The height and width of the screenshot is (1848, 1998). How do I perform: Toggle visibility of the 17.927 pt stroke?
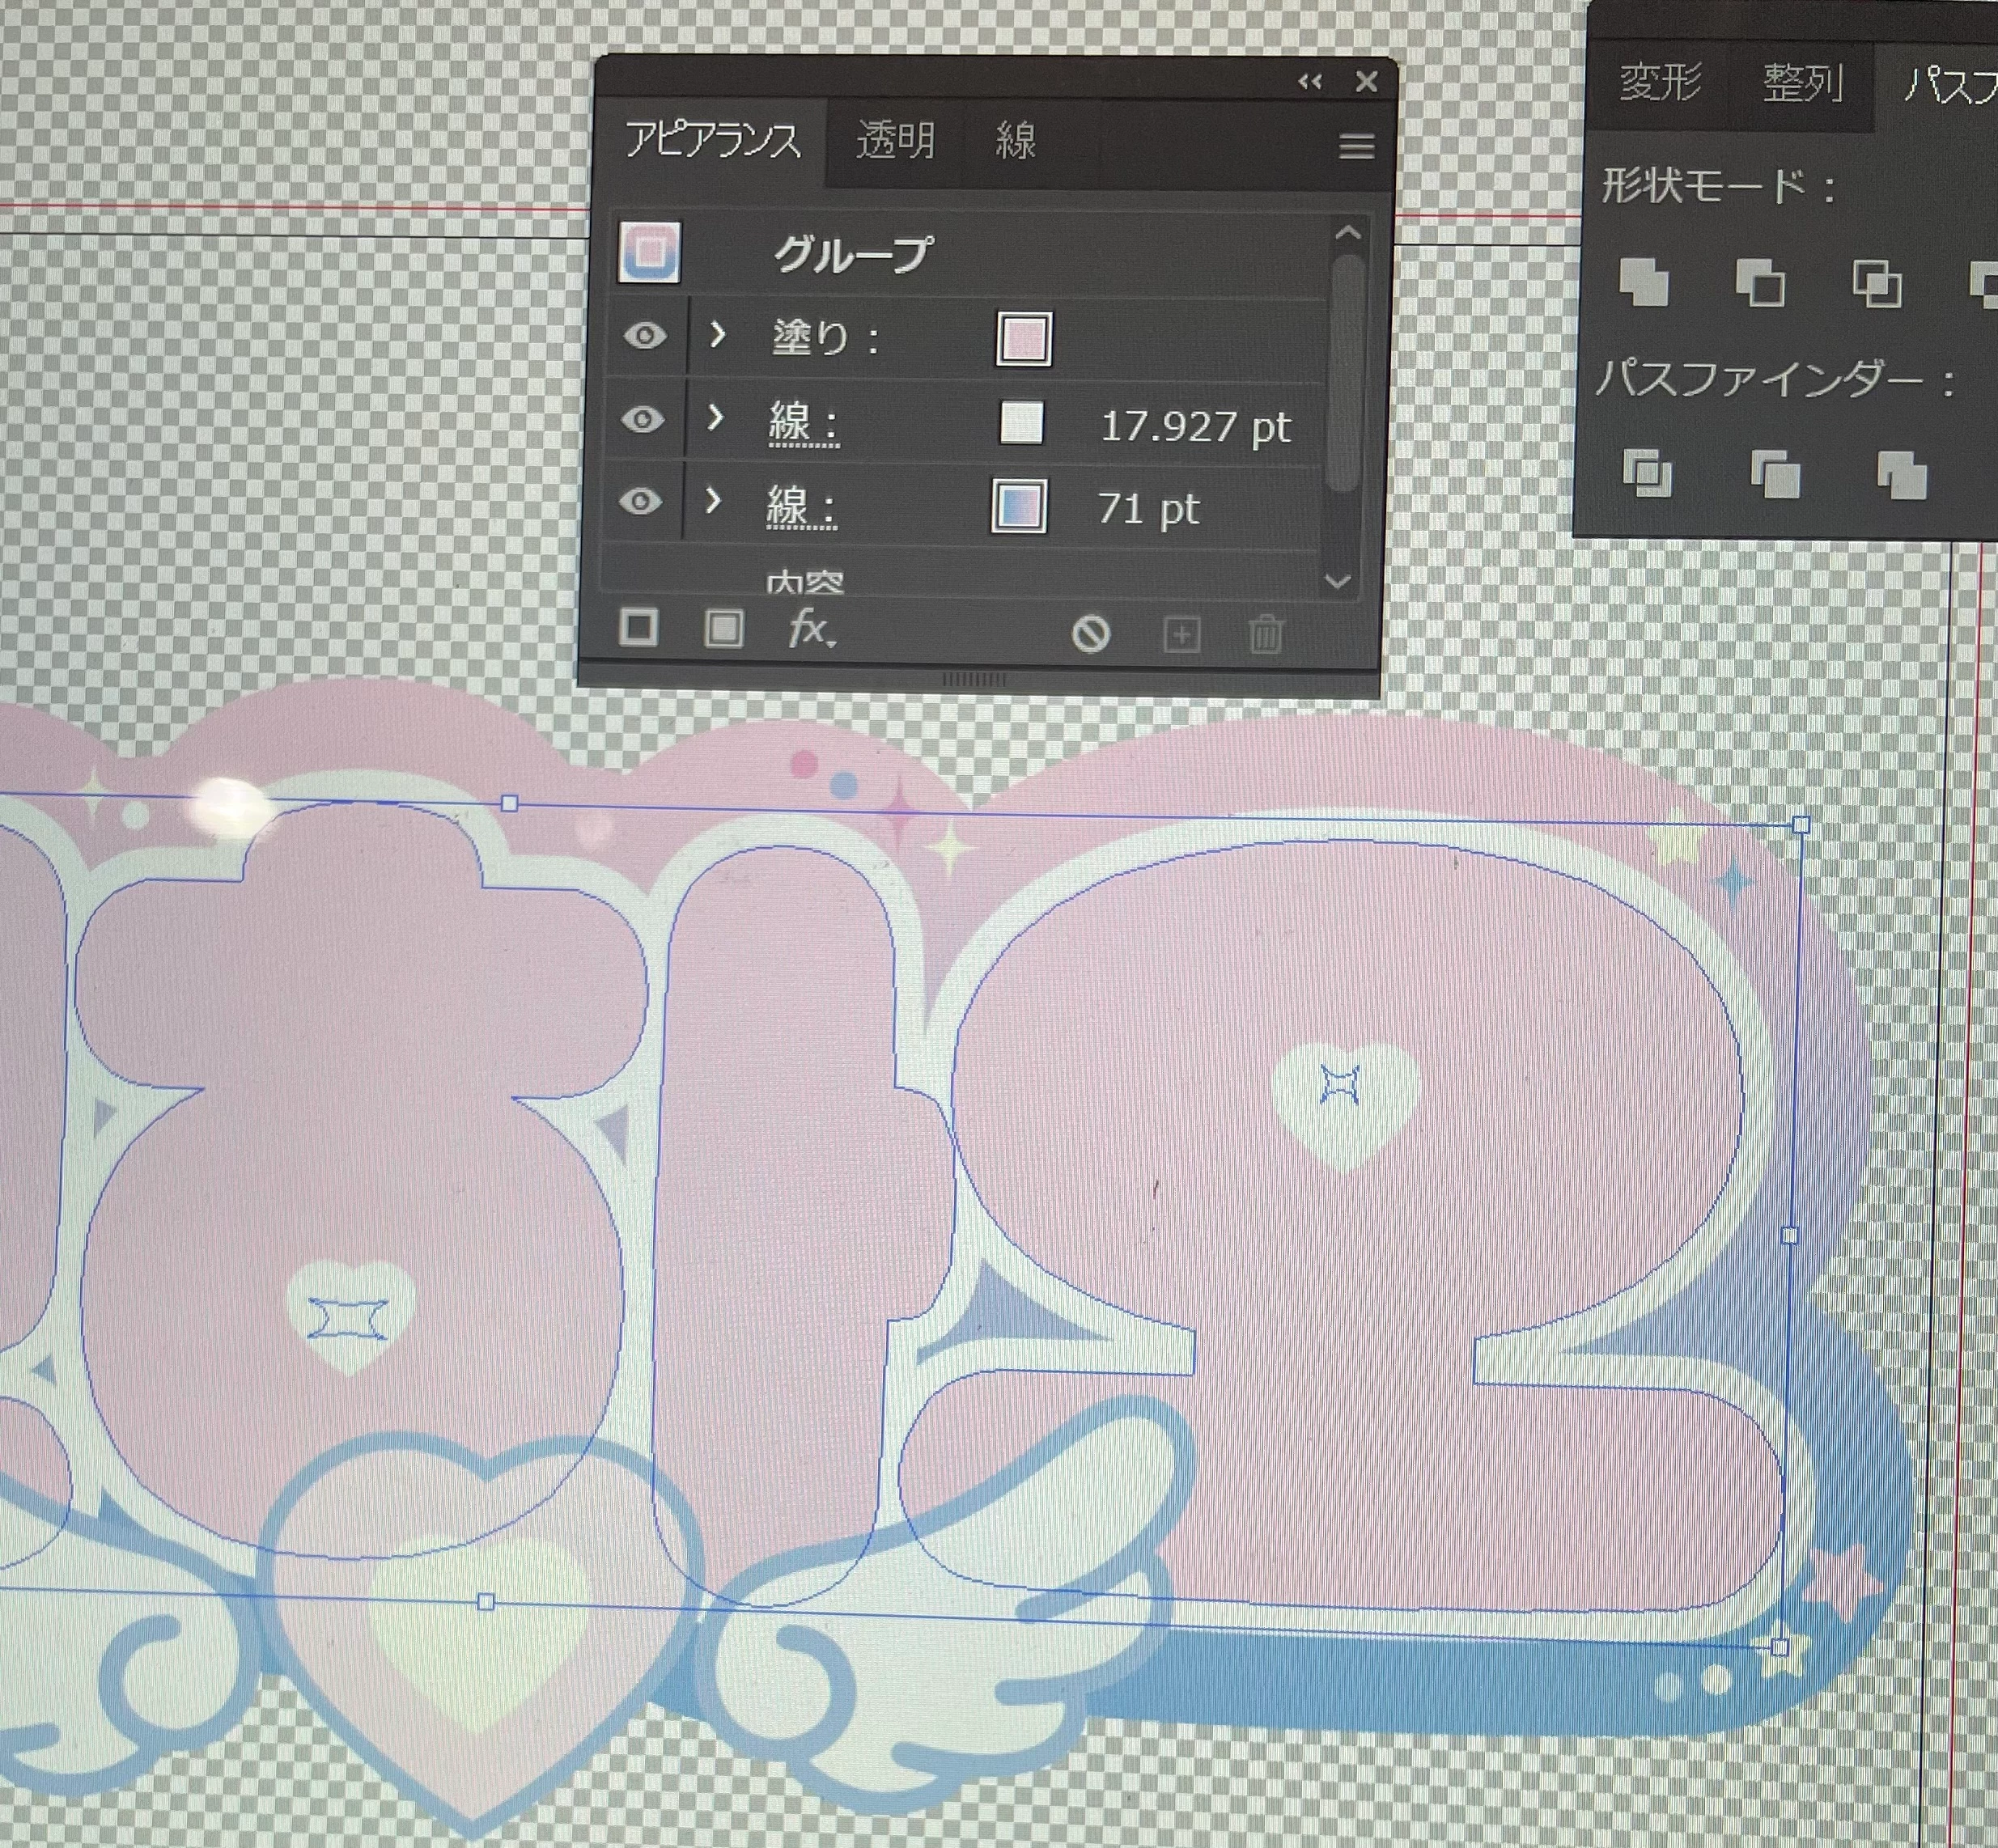tap(643, 418)
